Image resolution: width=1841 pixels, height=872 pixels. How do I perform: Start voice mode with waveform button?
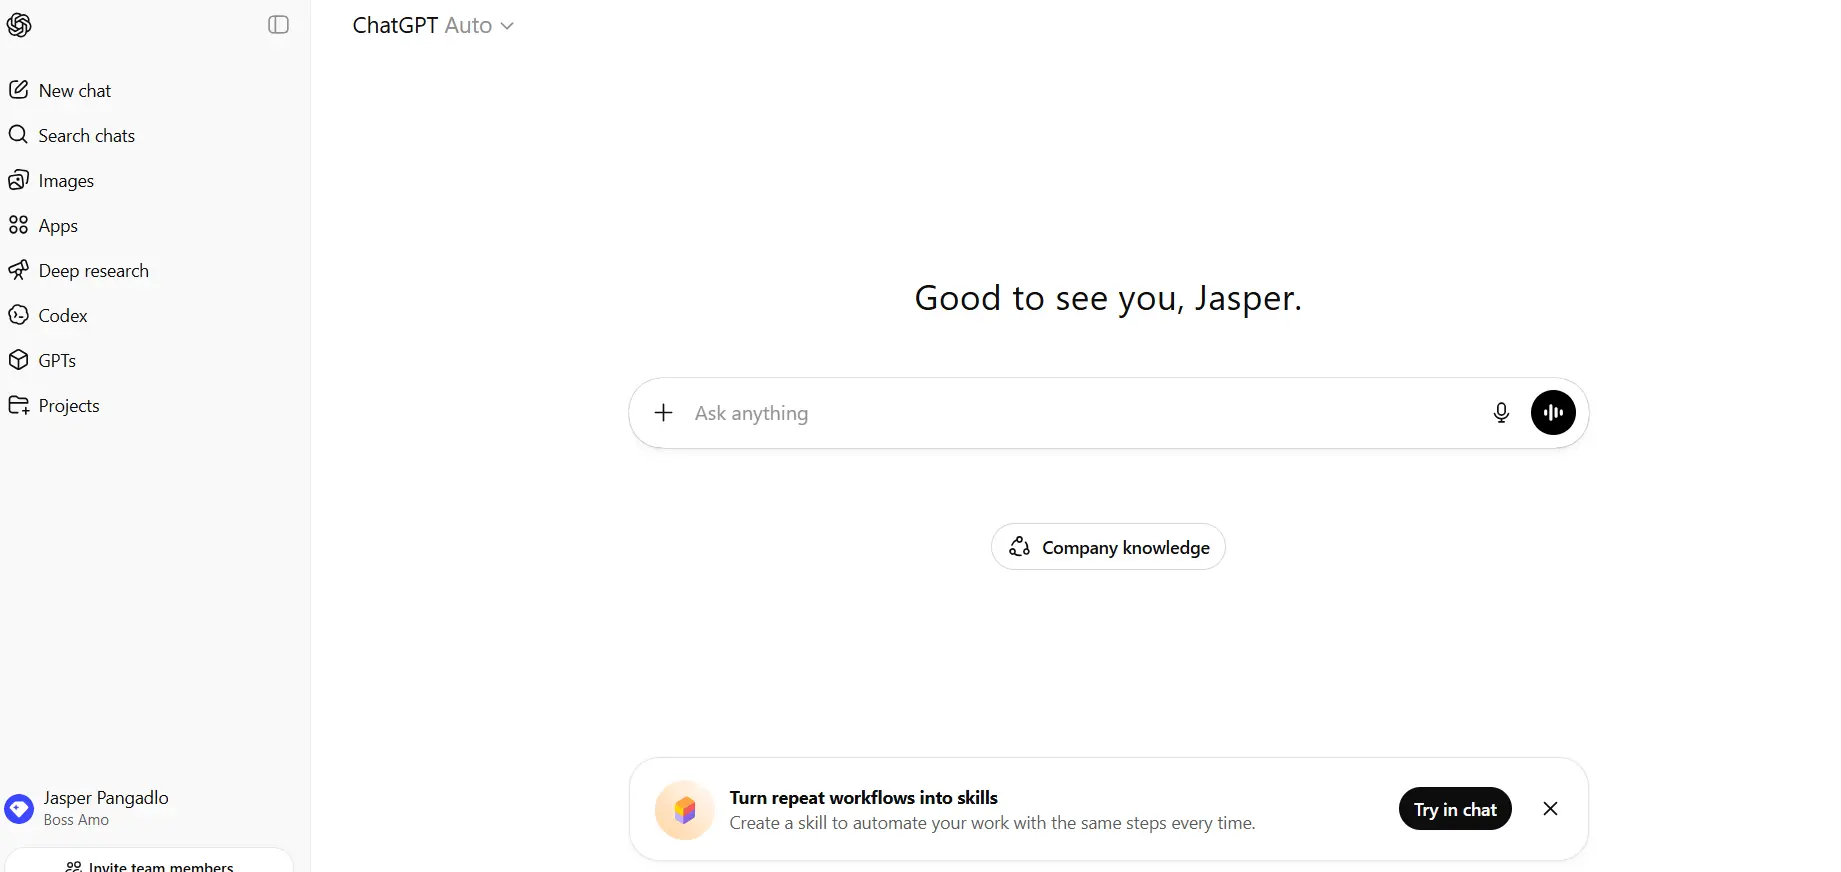pos(1553,412)
